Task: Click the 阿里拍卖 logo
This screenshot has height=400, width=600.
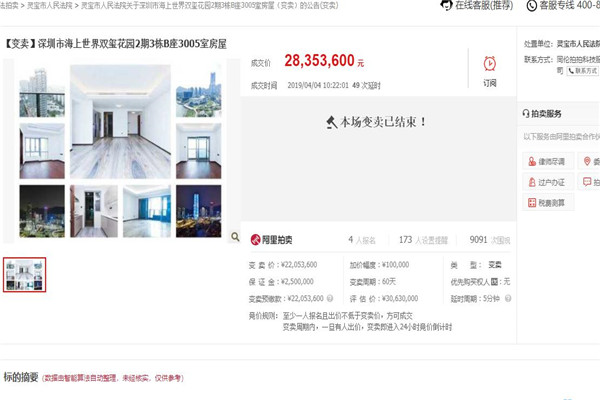Action: (271, 240)
